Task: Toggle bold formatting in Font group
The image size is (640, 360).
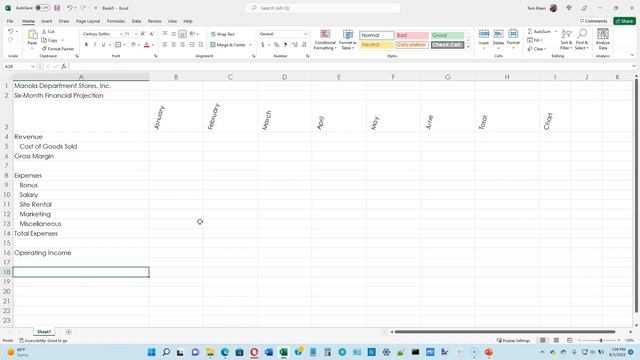Action: (x=86, y=44)
